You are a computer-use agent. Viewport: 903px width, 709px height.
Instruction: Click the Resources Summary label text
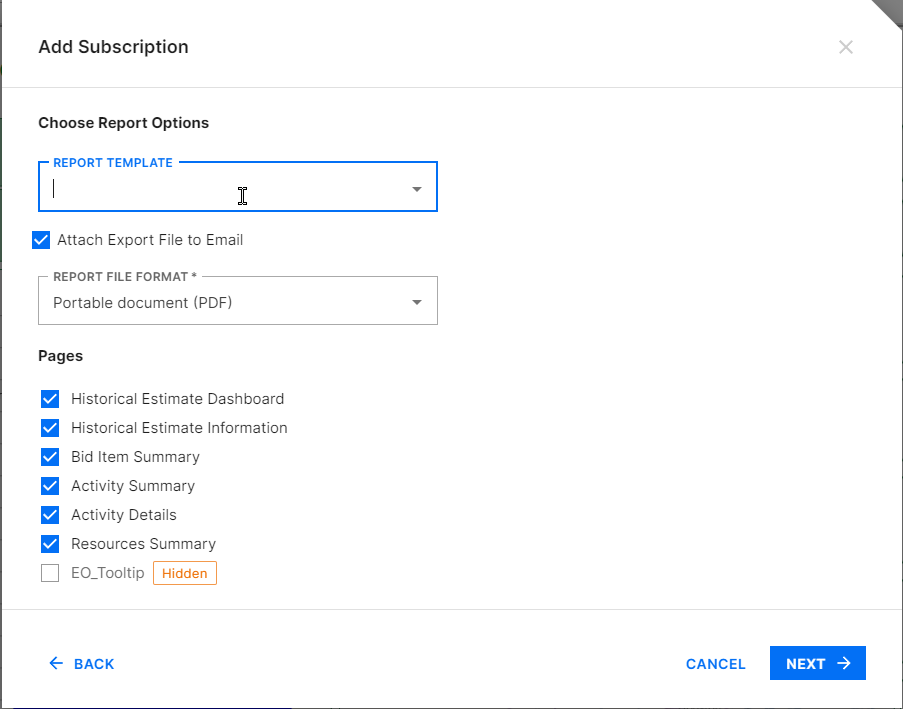(143, 544)
